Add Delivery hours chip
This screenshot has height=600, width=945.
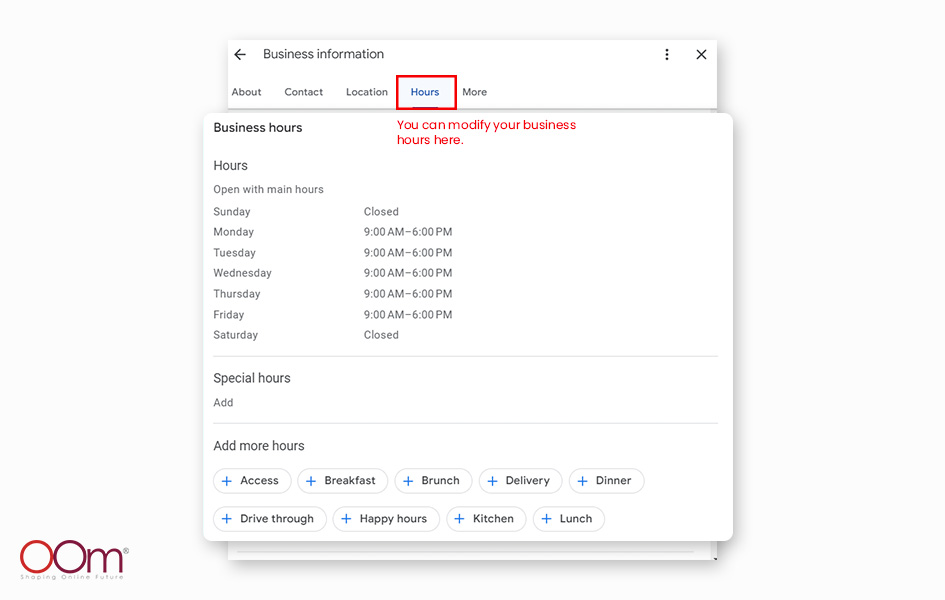pyautogui.click(x=520, y=481)
